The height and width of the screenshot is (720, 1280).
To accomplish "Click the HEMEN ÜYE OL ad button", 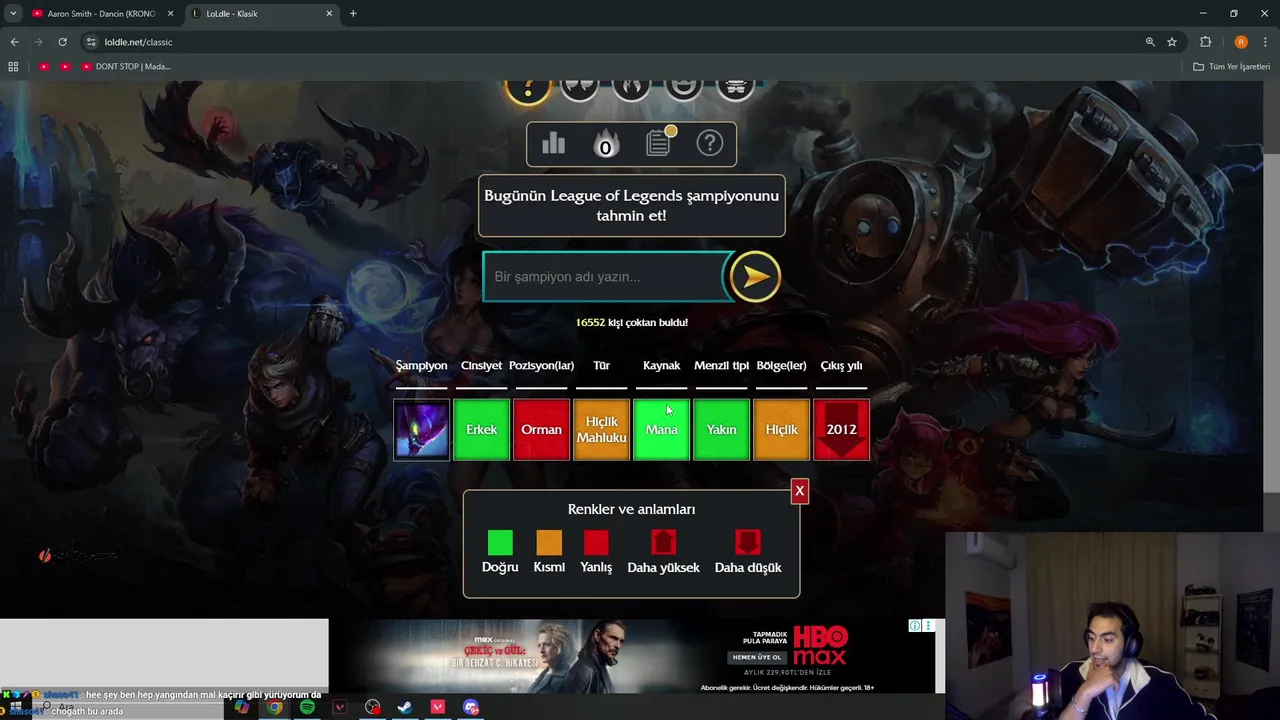I will coord(755,657).
